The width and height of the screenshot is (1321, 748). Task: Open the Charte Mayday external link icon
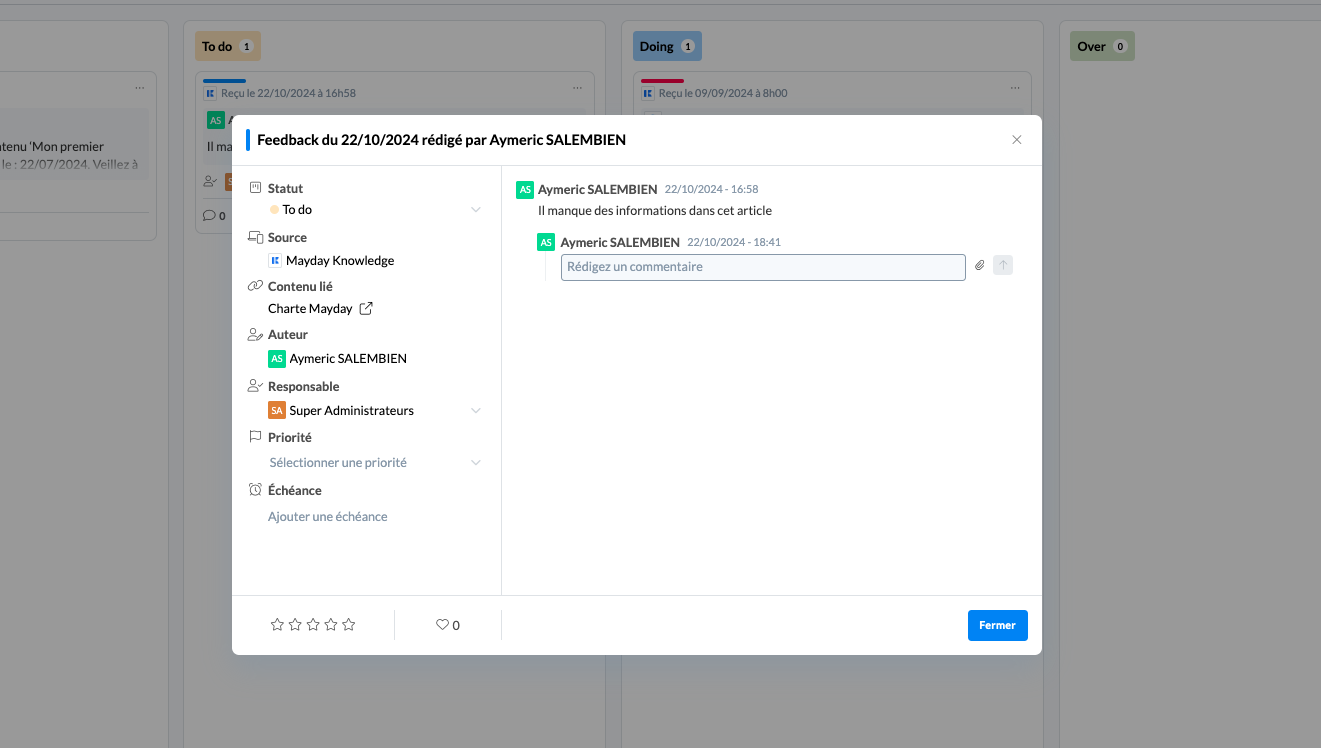tap(366, 309)
